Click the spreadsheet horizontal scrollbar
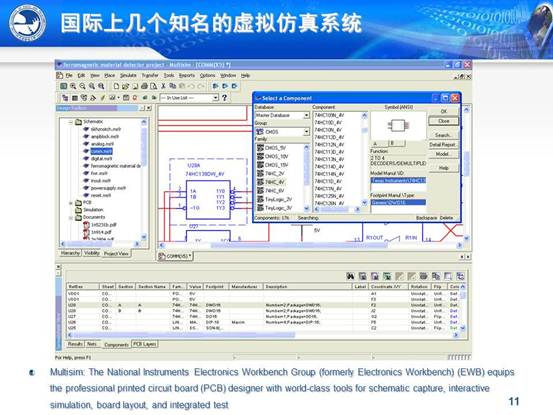Image resolution: width=553 pixels, height=415 pixels. pos(262,335)
